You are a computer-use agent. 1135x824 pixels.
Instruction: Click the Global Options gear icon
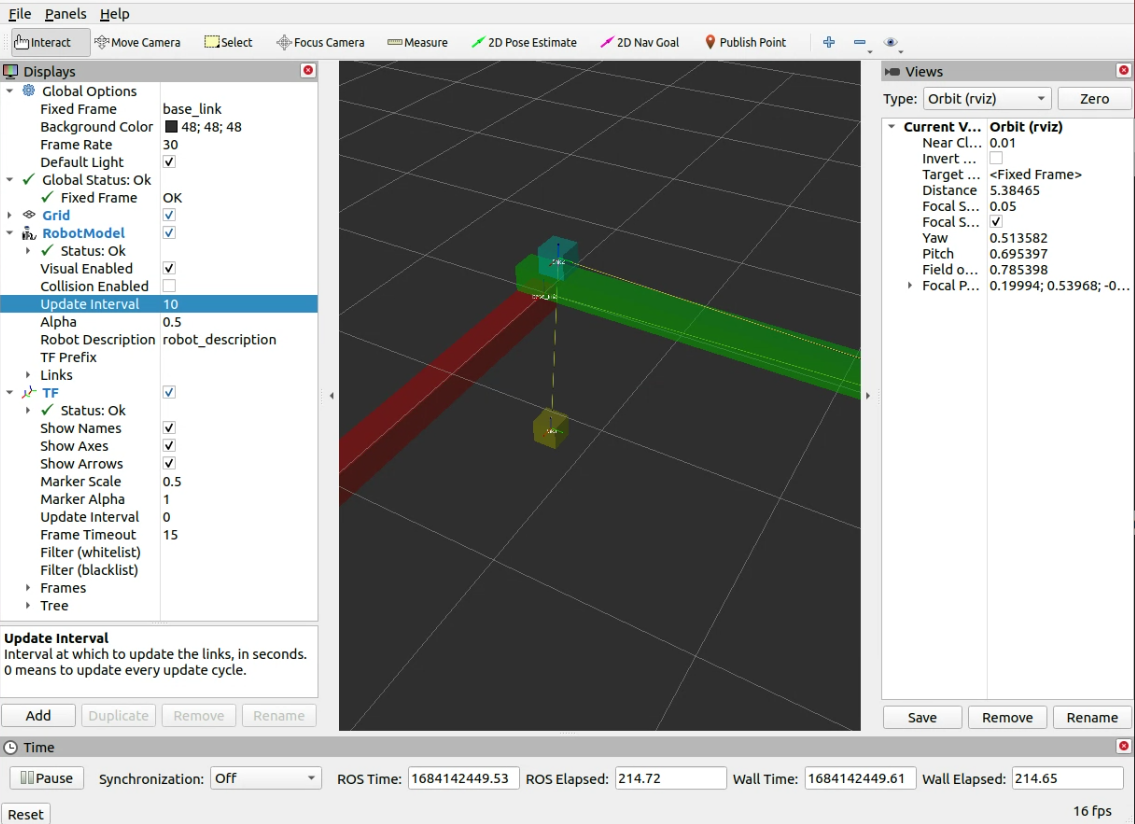coord(28,91)
